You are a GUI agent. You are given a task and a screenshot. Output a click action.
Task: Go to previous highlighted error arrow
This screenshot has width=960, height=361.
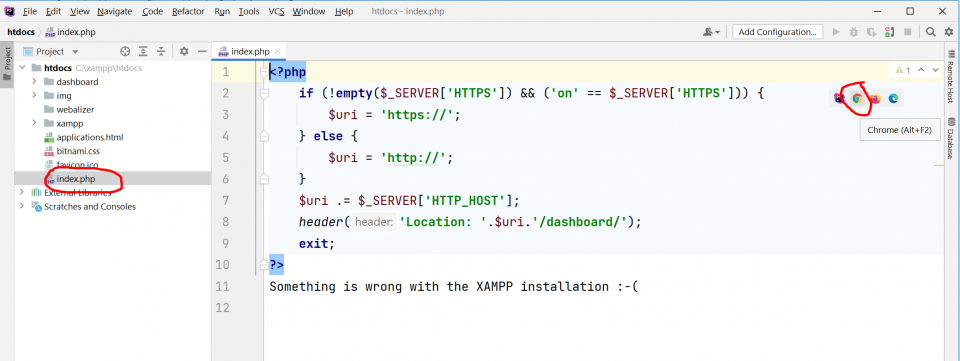(921, 70)
